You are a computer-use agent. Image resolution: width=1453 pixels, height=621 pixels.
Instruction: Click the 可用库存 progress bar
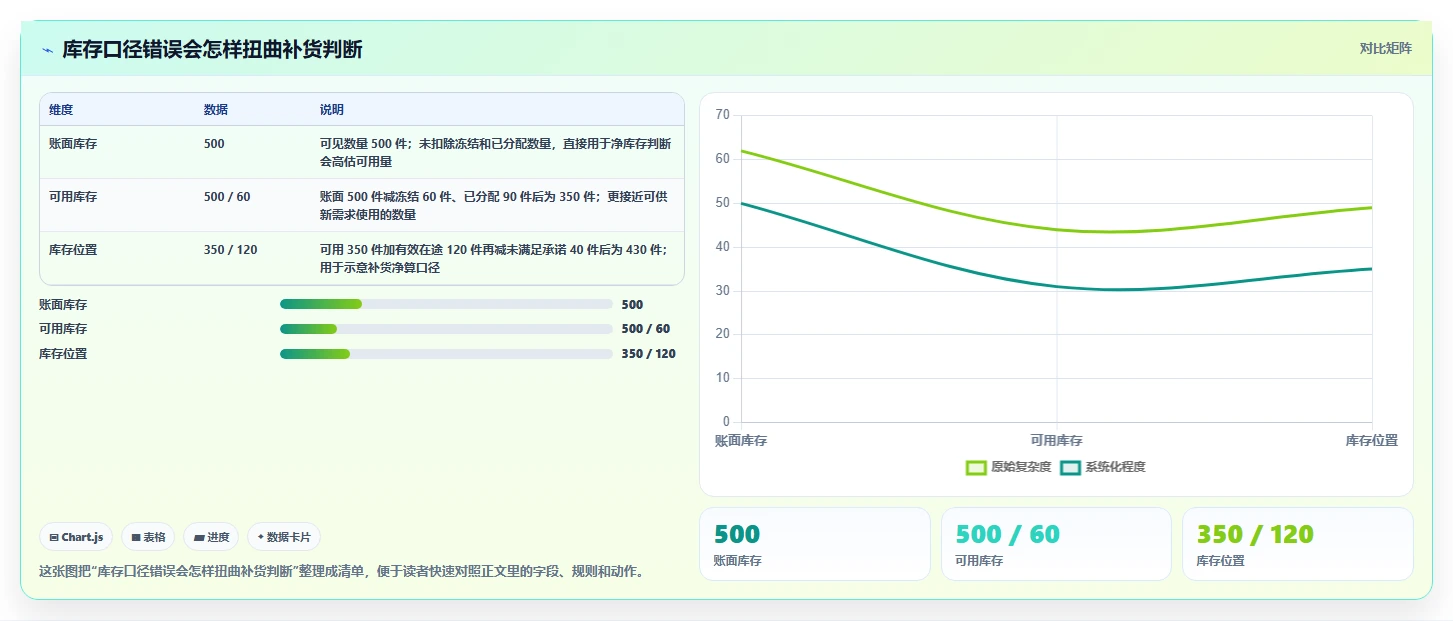tap(446, 329)
